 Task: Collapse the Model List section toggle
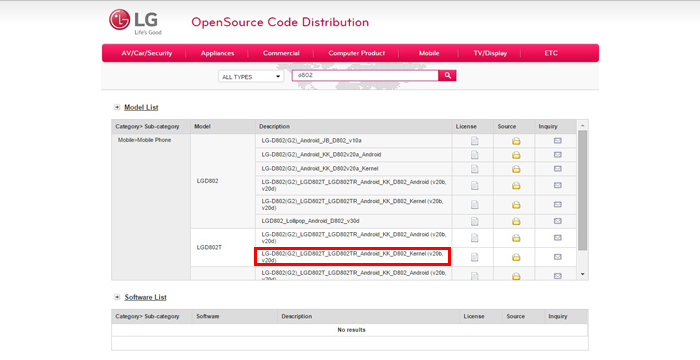(x=117, y=107)
